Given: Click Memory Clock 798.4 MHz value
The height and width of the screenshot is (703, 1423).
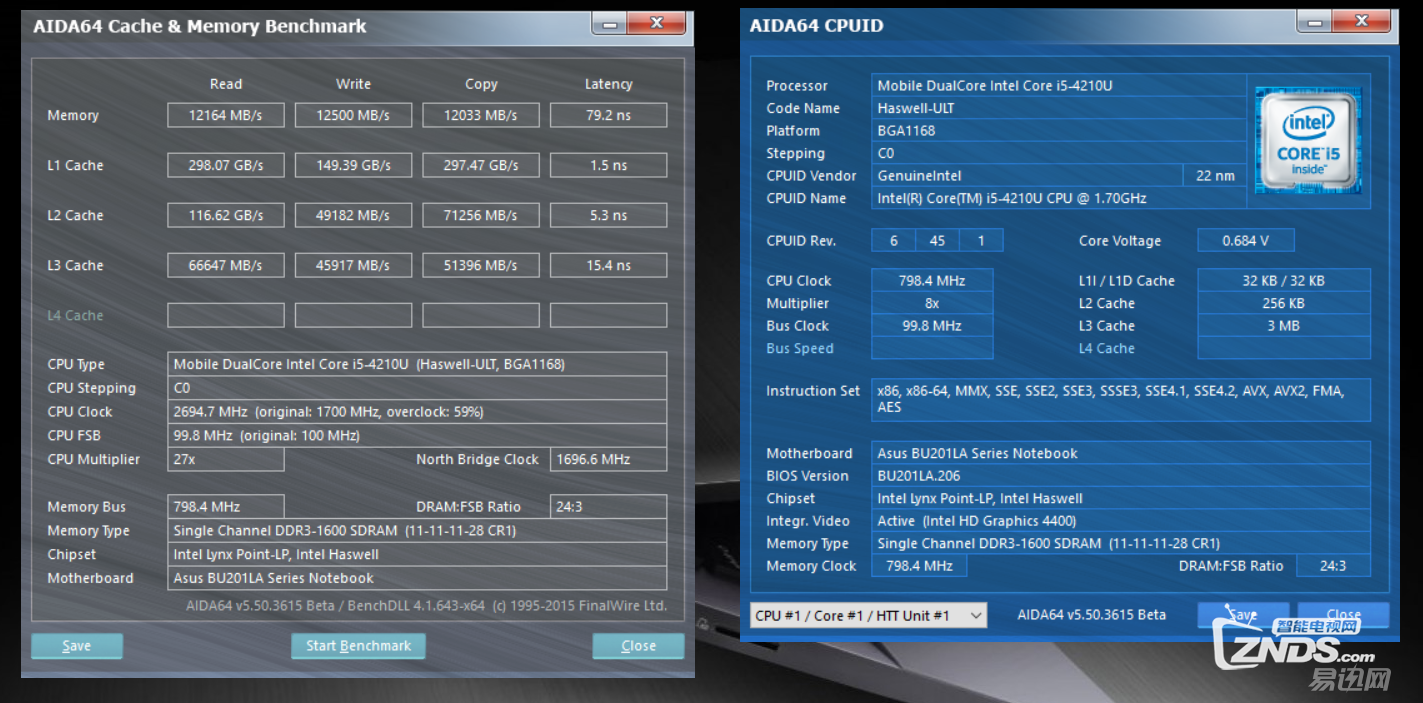Looking at the screenshot, I should point(919,566).
